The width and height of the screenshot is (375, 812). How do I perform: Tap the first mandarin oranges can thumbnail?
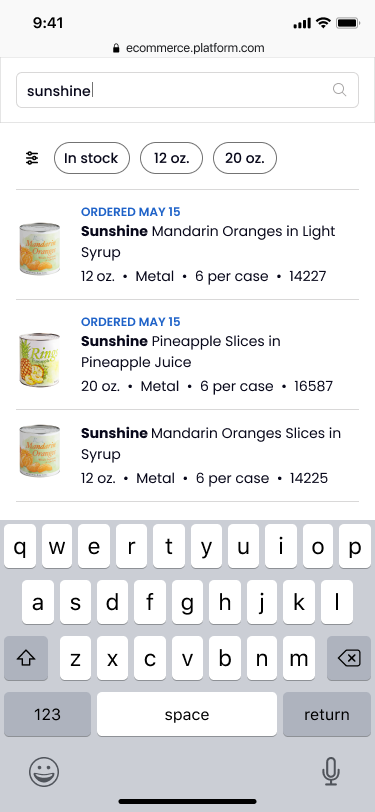(39, 249)
